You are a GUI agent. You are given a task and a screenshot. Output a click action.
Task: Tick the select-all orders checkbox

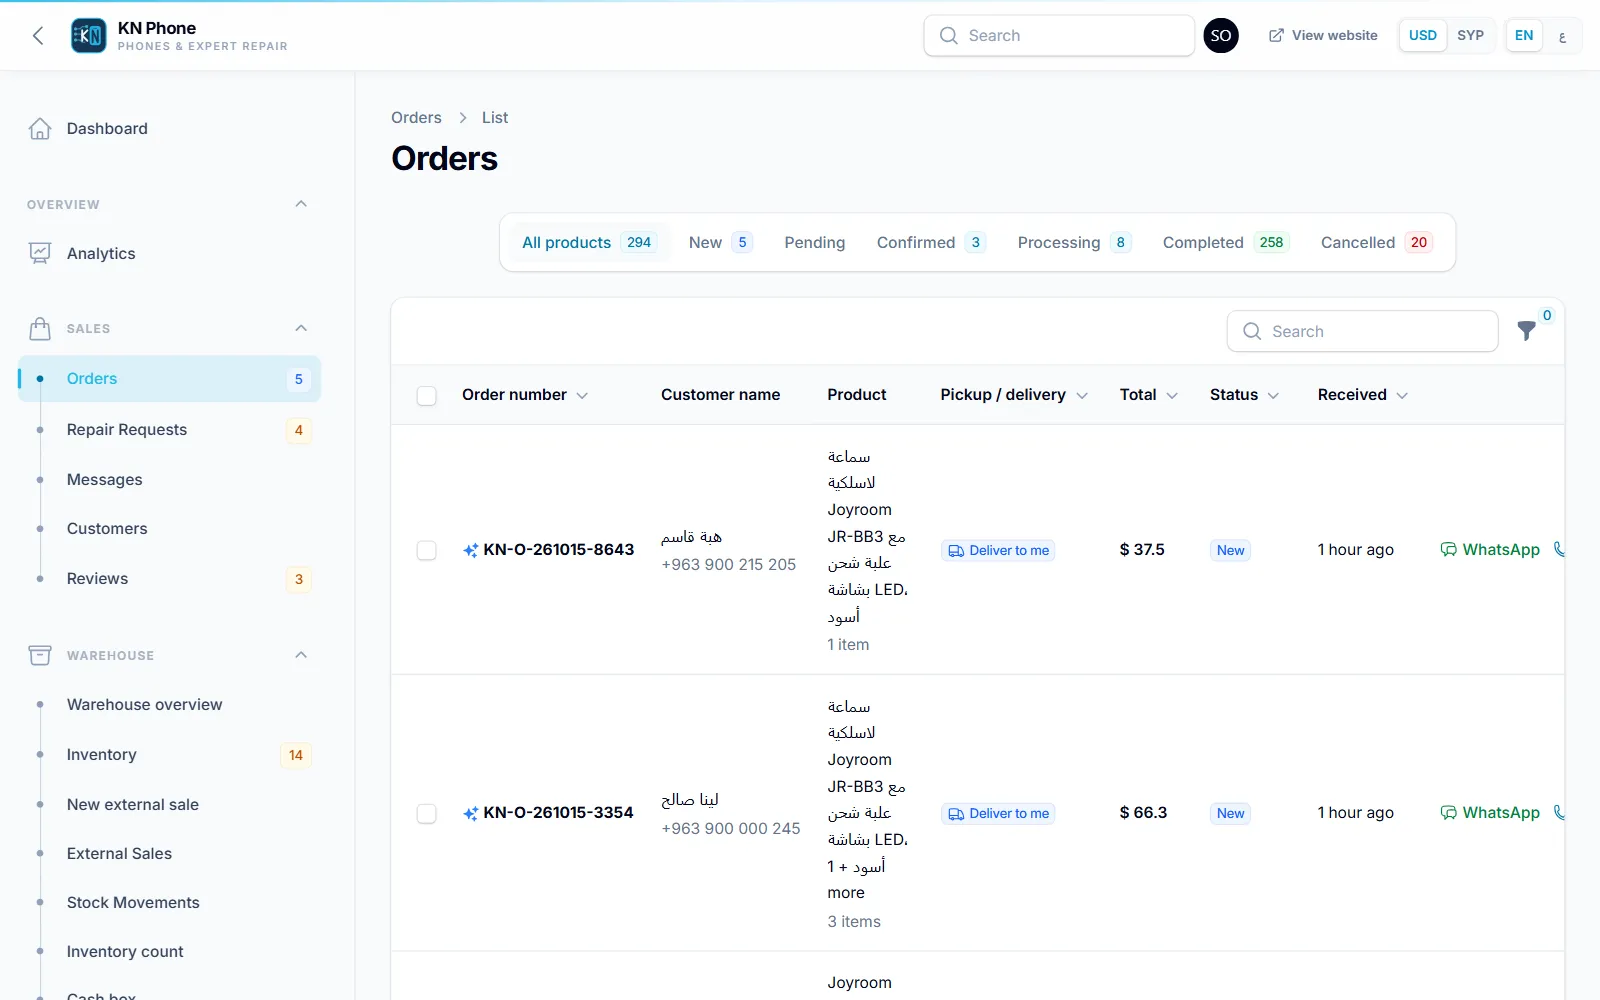coord(427,395)
